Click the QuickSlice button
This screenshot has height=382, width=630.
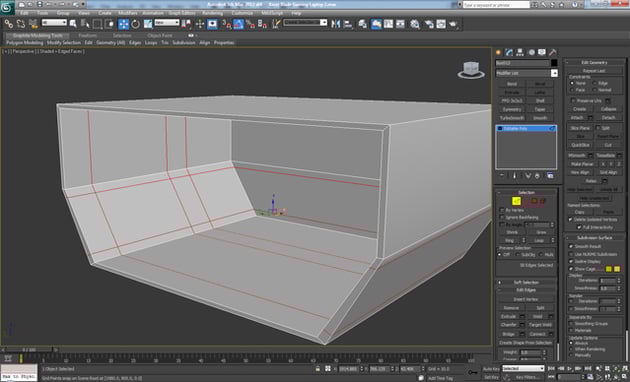580,145
